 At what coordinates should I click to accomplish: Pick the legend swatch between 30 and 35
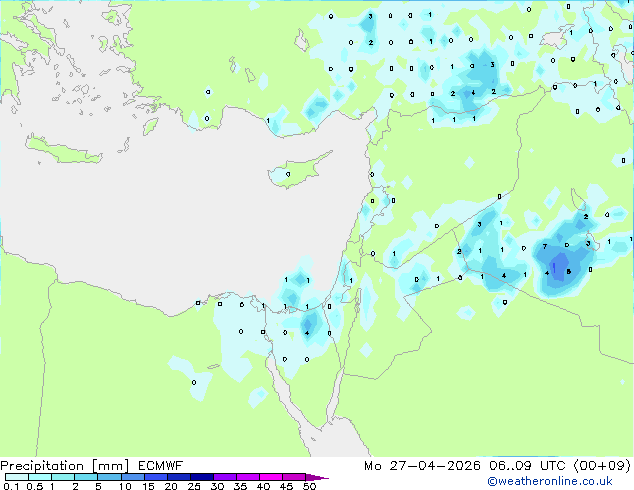[x=224, y=477]
